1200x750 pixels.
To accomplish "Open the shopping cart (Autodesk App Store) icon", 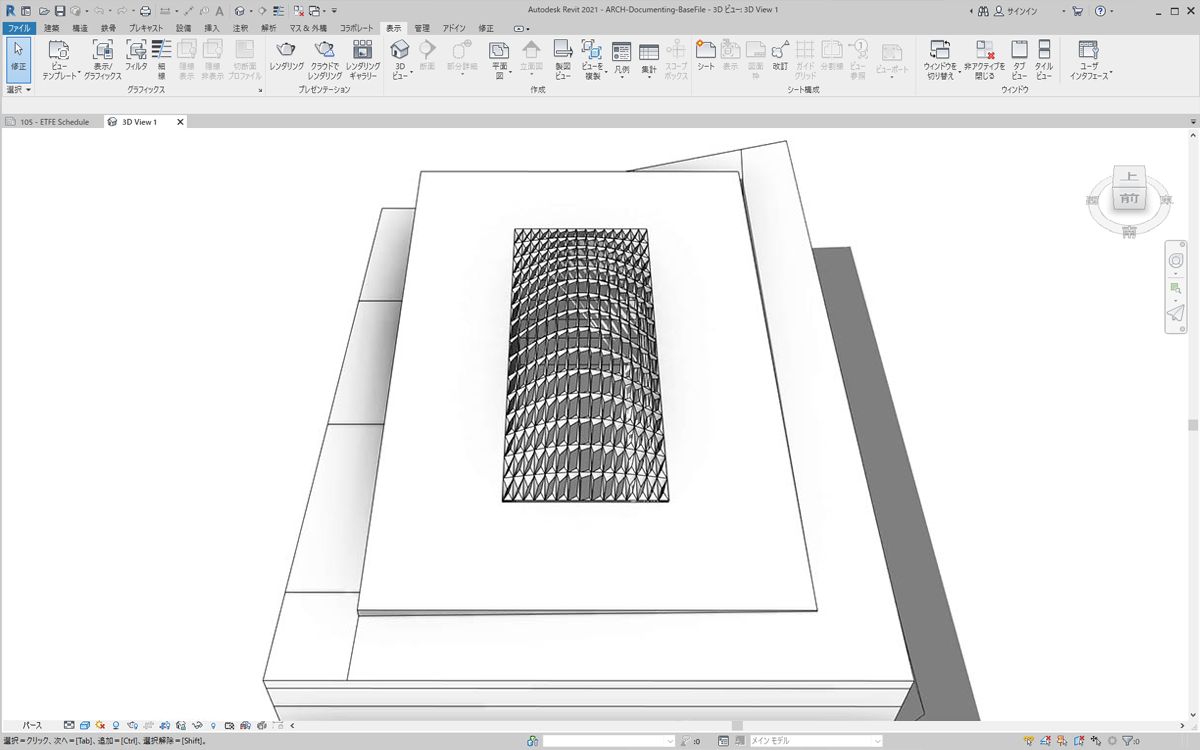I will pos(1077,10).
